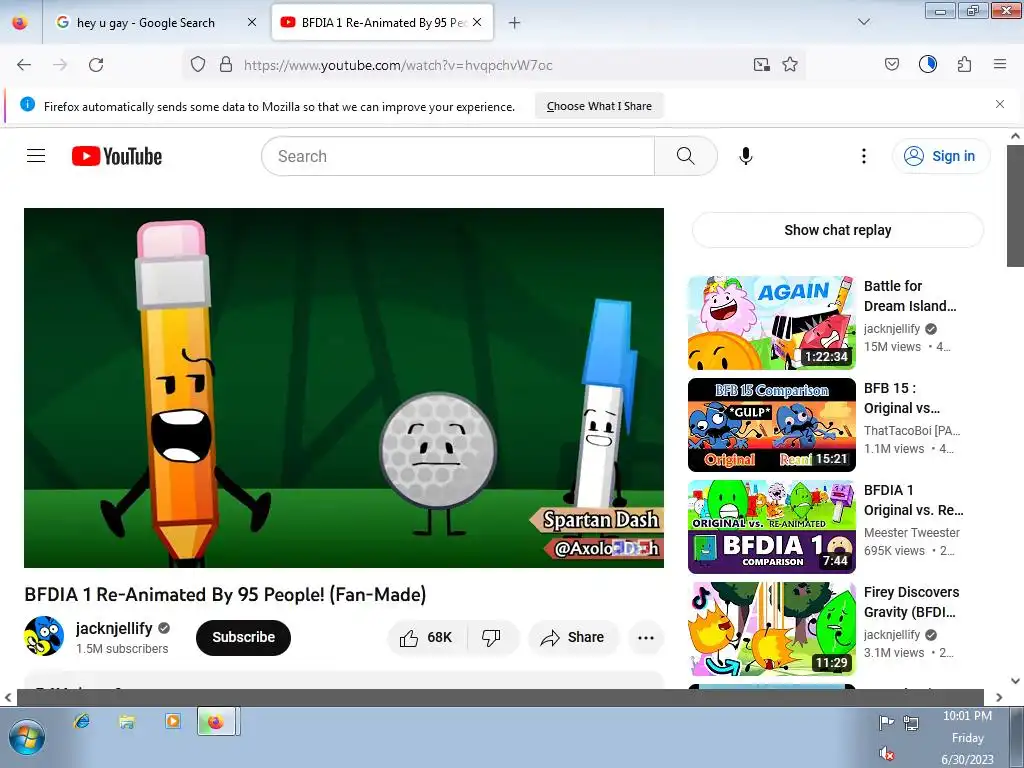1024x768 pixels.
Task: Click the search magnifier button
Action: click(686, 156)
